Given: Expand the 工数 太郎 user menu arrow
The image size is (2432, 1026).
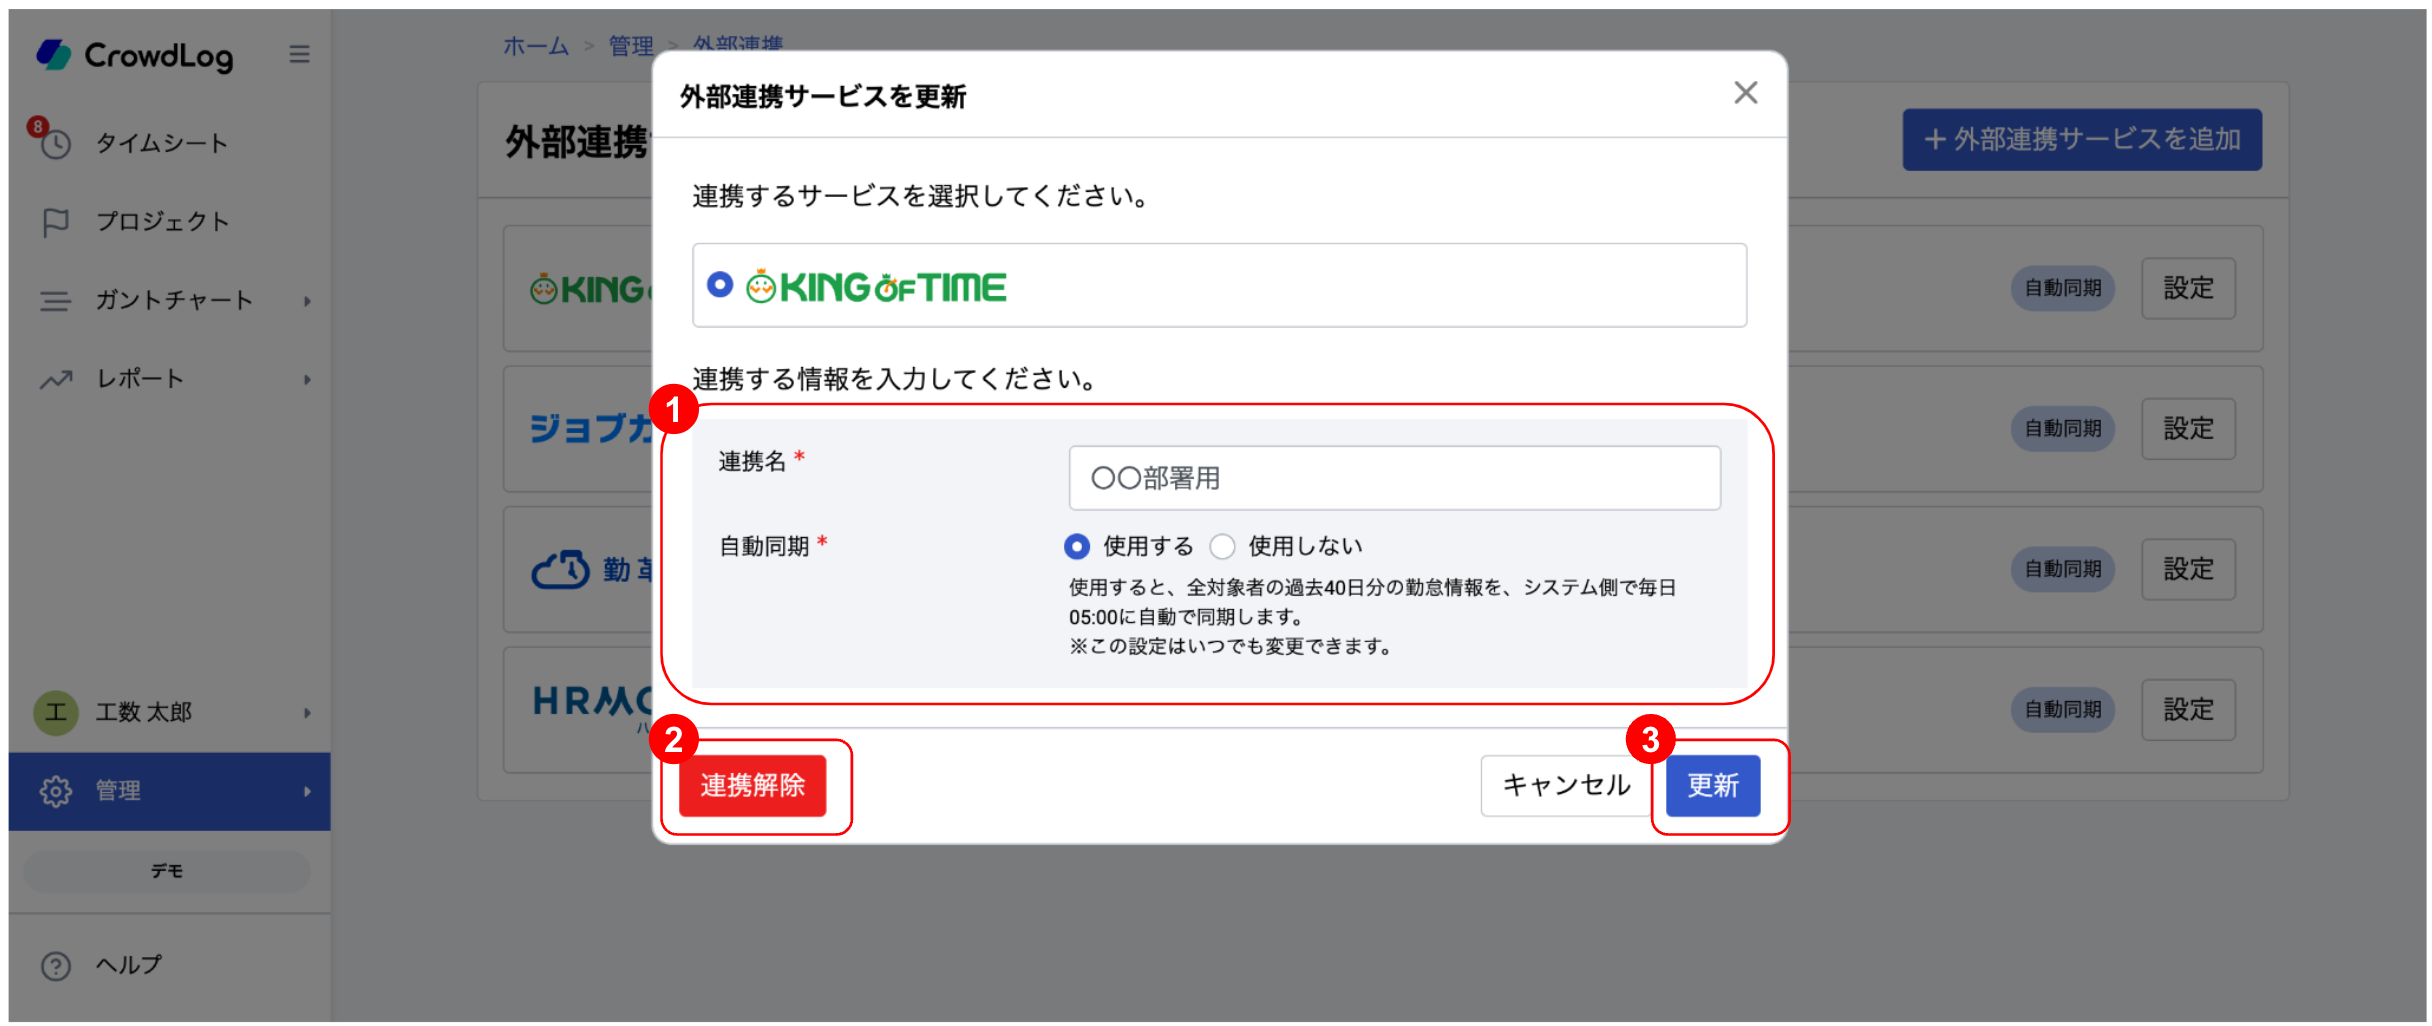Looking at the screenshot, I should coord(307,713).
